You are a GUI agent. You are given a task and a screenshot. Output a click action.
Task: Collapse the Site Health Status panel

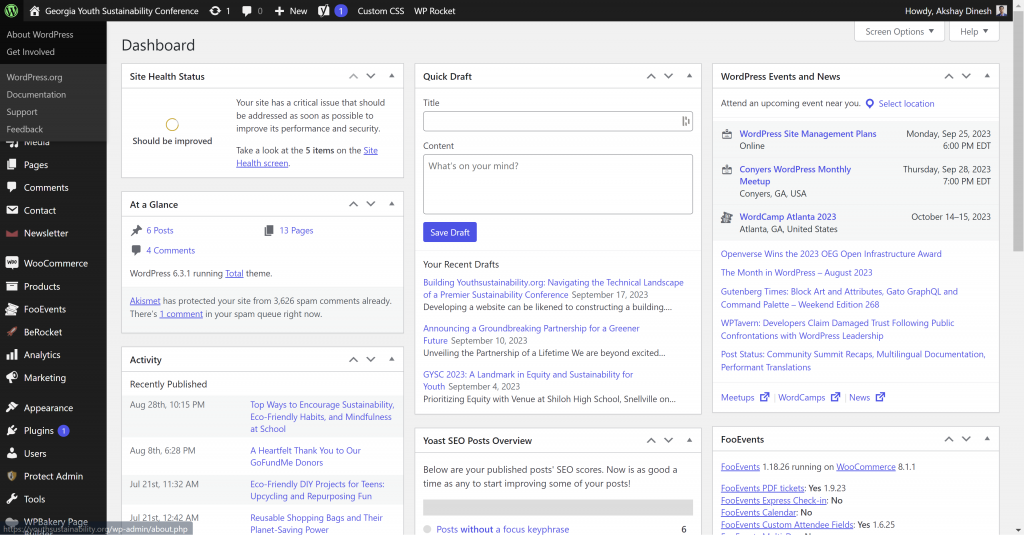[x=391, y=76]
